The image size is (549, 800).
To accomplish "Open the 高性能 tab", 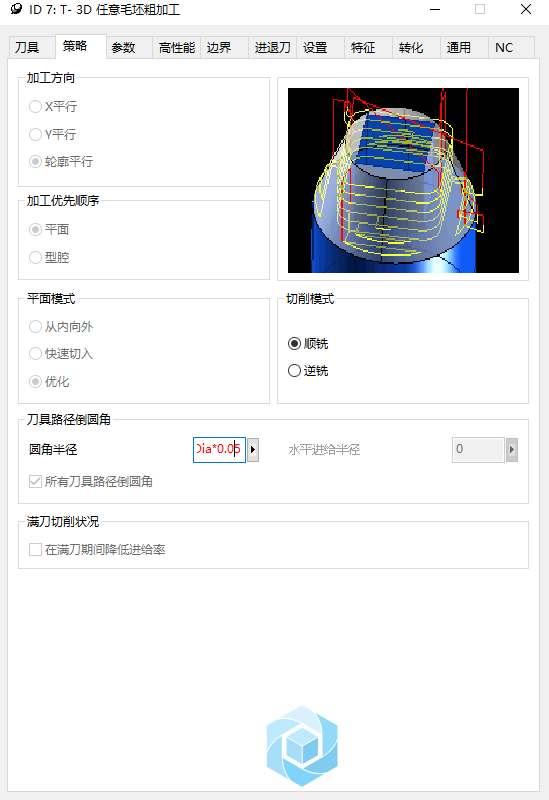I will pos(177,47).
